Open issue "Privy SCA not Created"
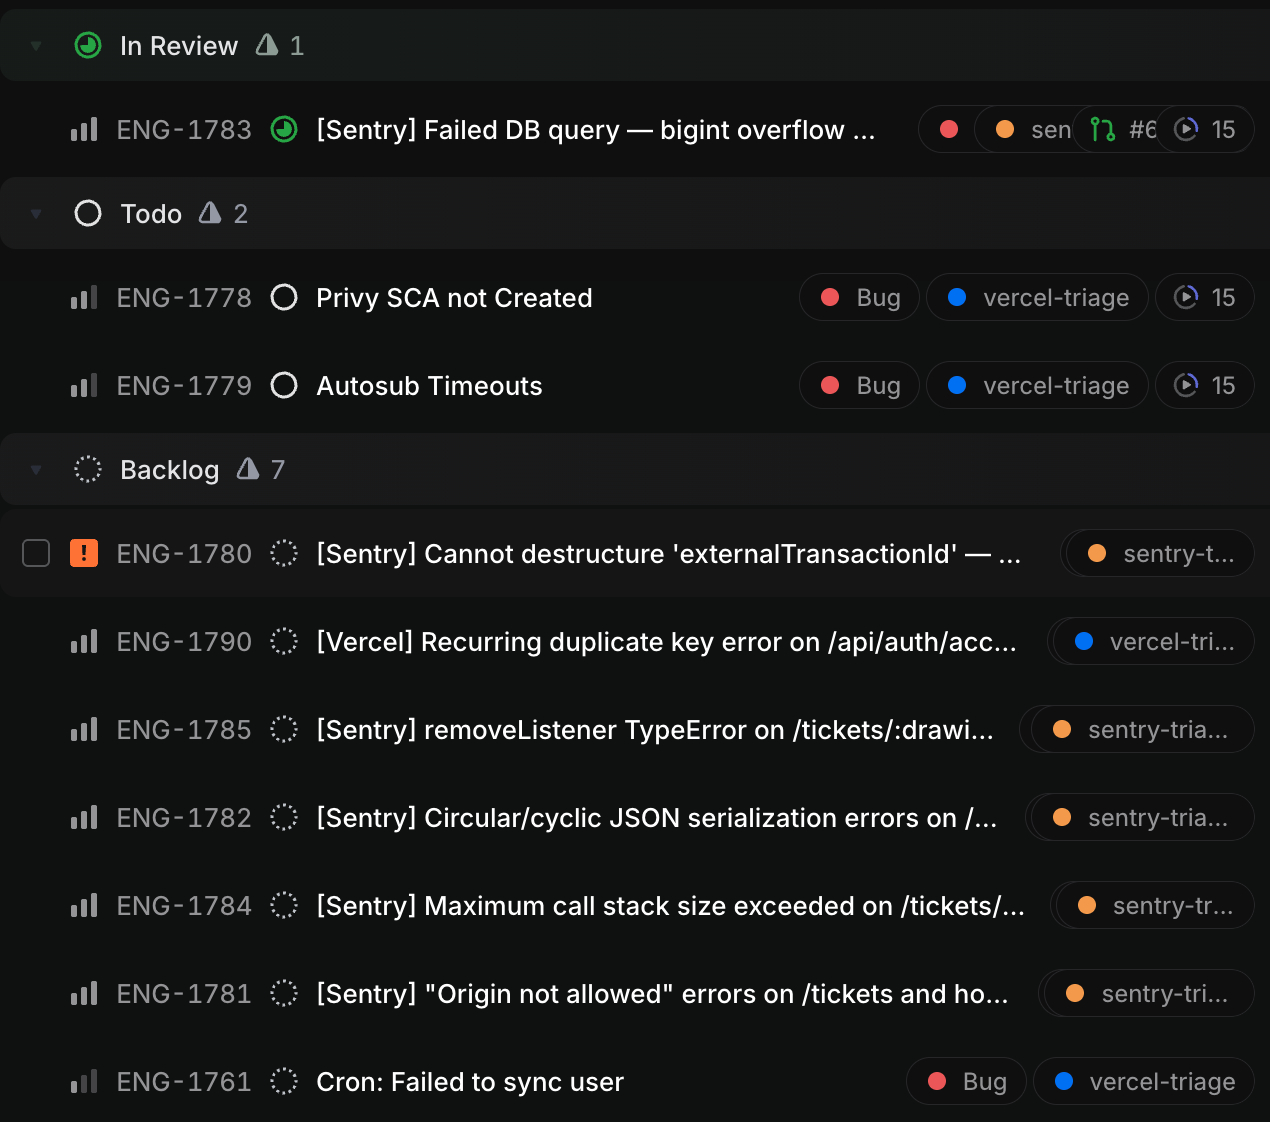The width and height of the screenshot is (1270, 1122). [x=454, y=298]
